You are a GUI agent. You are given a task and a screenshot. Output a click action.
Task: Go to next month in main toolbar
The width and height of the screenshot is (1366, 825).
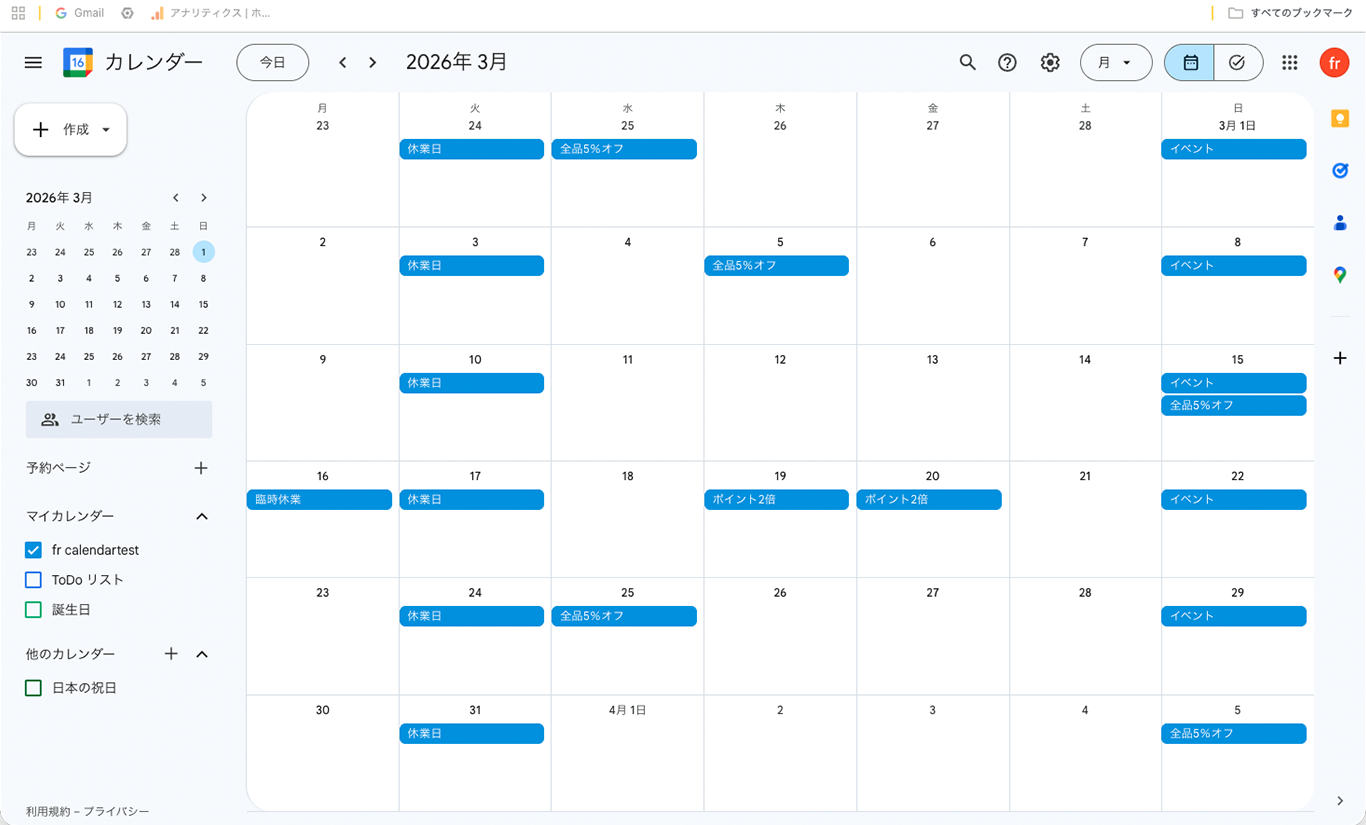(372, 63)
